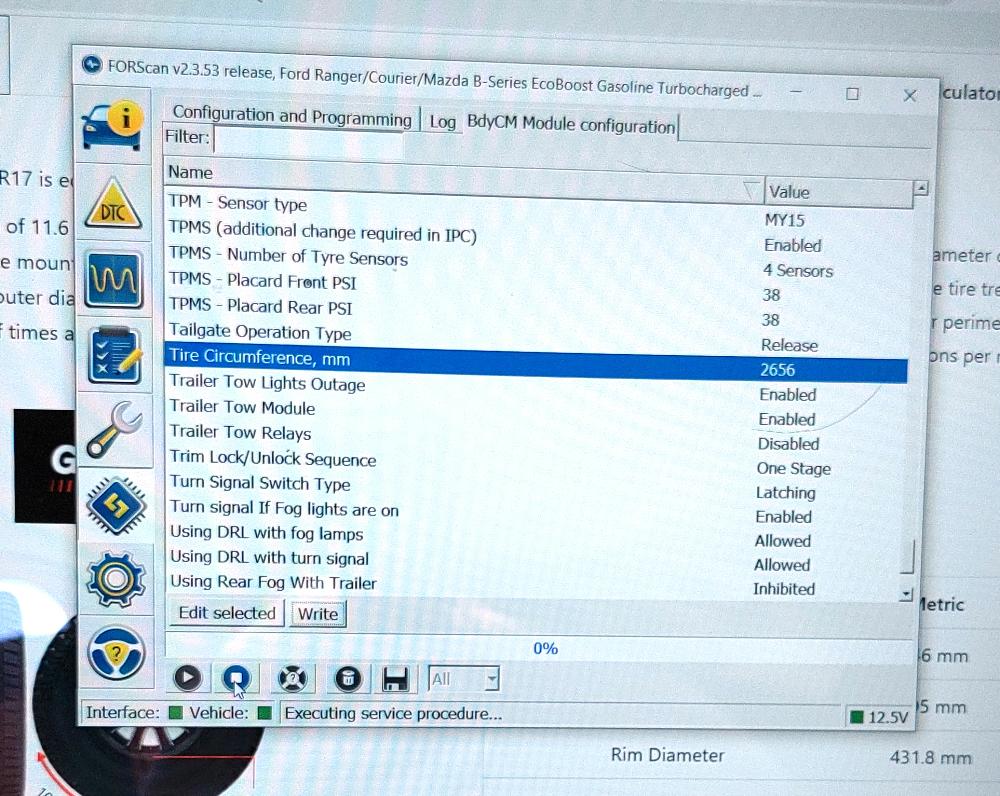Viewport: 1000px width, 796px height.
Task: Switch to Configuration and Programming tab
Action: click(292, 116)
